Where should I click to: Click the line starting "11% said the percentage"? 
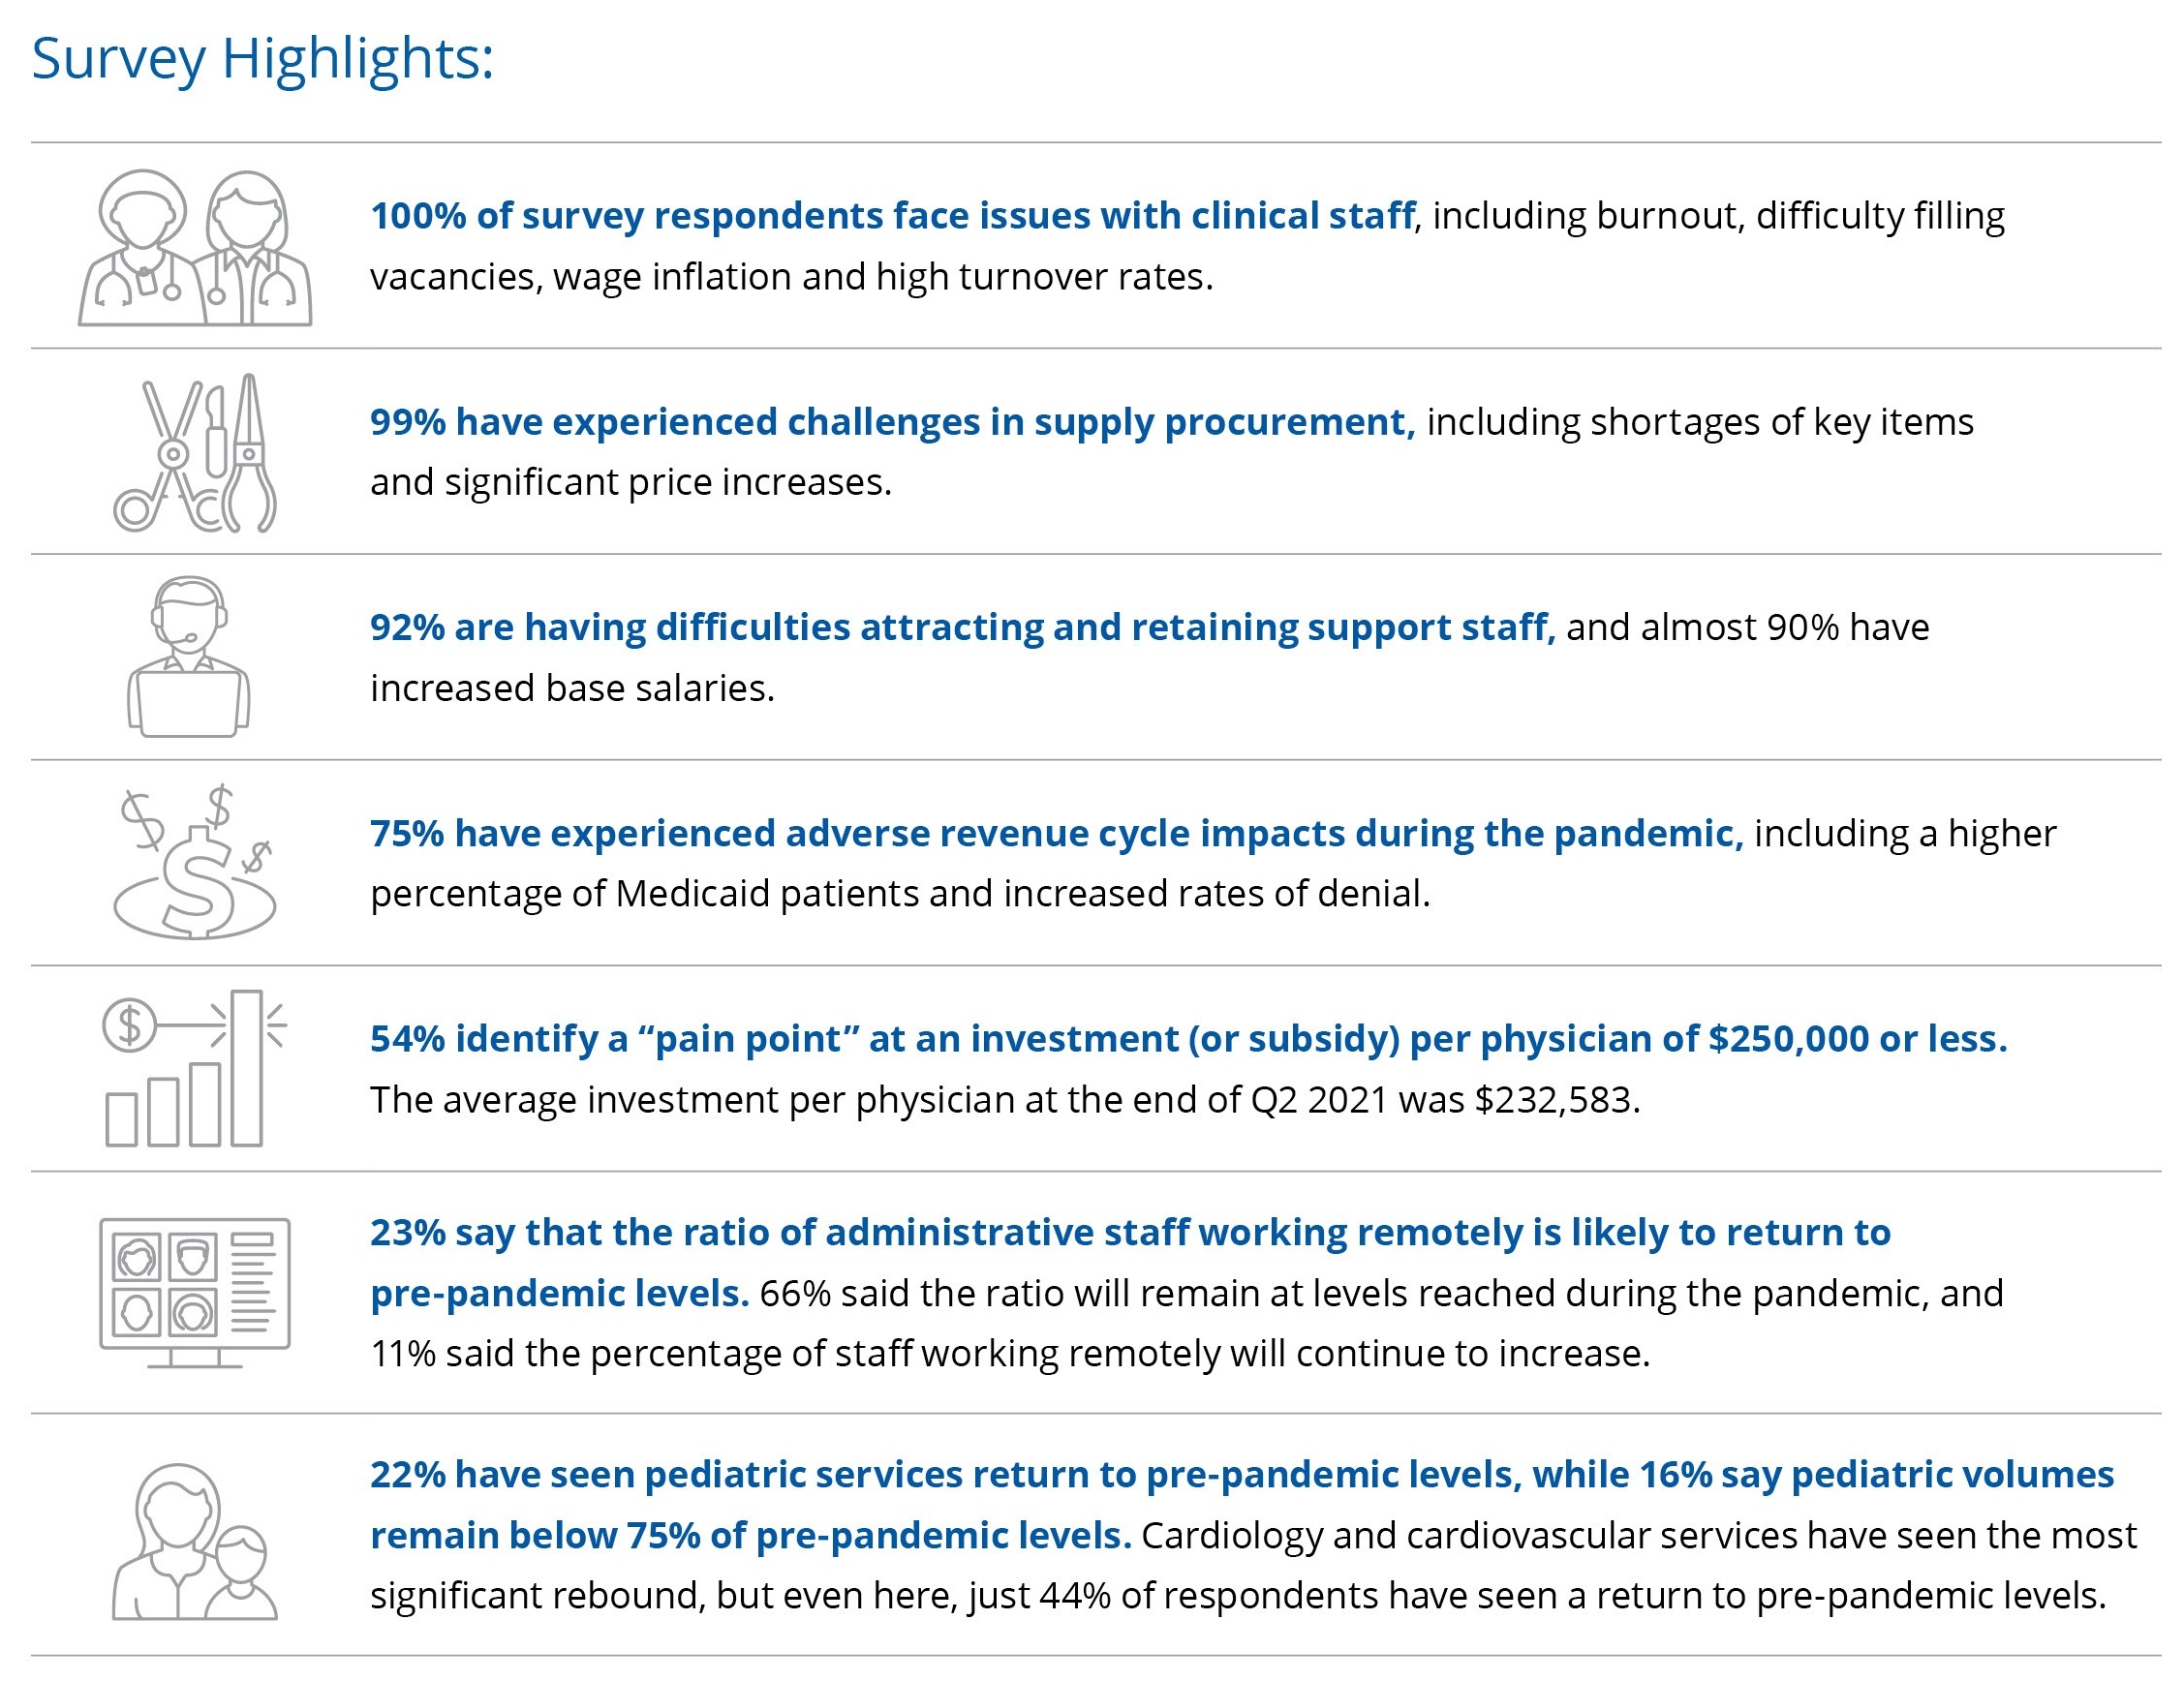coord(1010,1354)
